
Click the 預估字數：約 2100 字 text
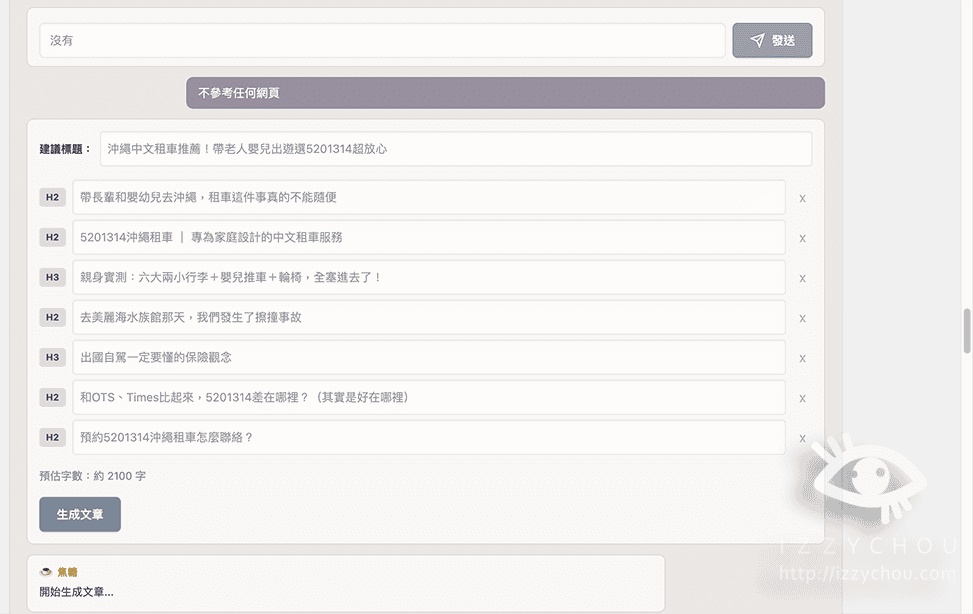point(92,476)
